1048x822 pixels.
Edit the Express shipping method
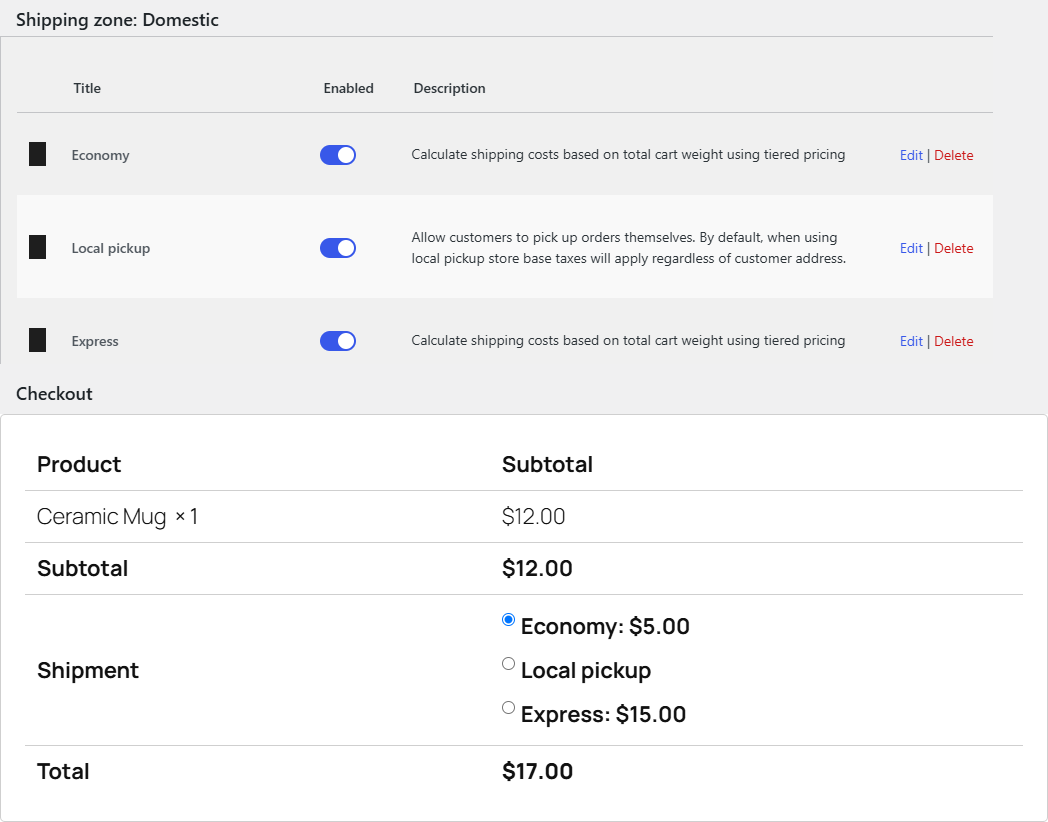(911, 341)
